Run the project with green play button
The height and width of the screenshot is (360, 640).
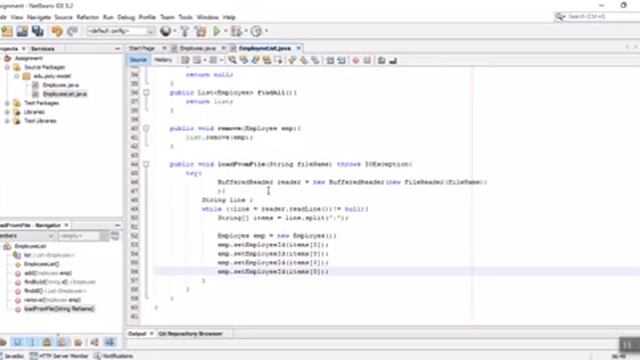coord(217,31)
